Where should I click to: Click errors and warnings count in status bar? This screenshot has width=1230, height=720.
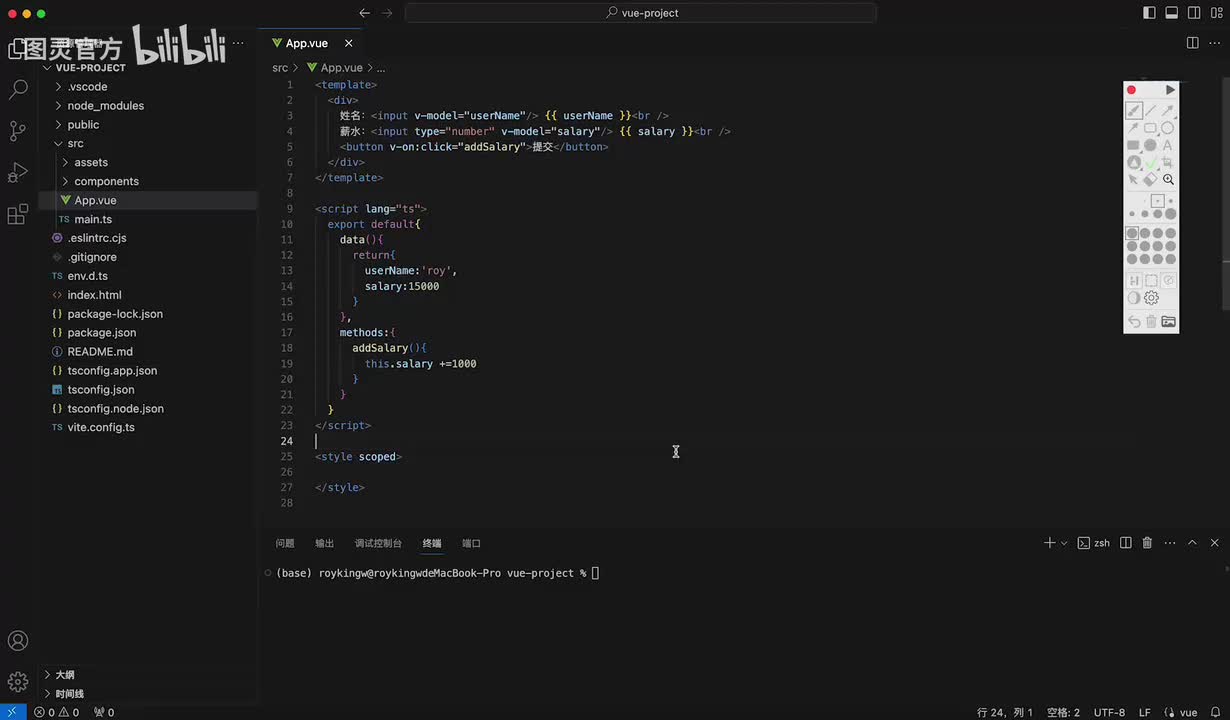[56, 712]
